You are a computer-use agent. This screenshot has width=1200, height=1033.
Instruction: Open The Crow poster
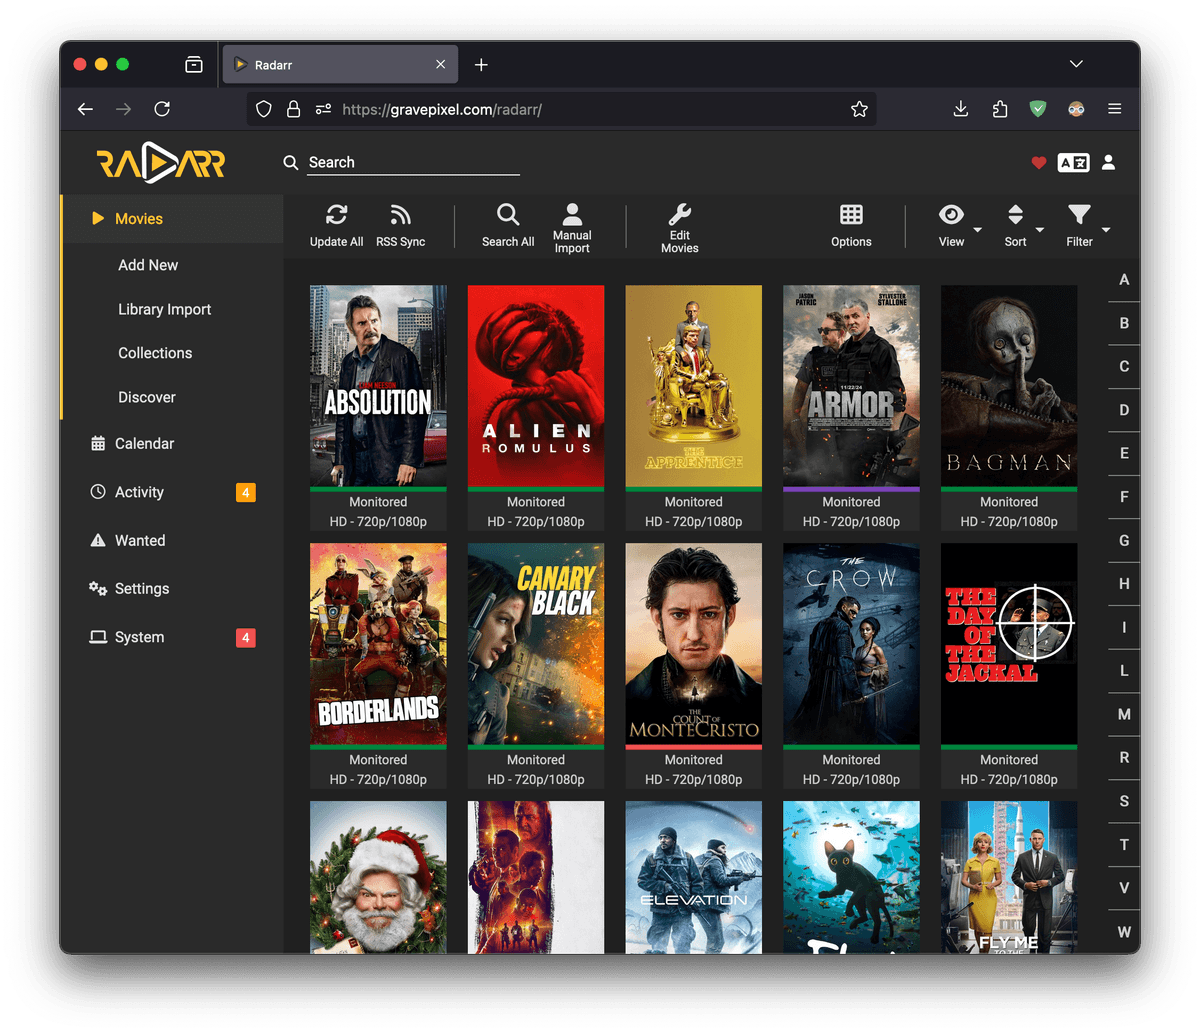851,644
